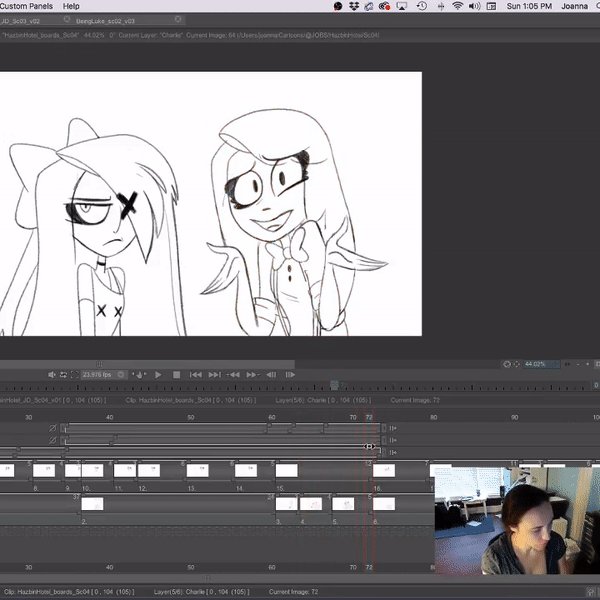Toggle the timeline sound speaker icon
Screen dimensions: 600x600
[52, 375]
